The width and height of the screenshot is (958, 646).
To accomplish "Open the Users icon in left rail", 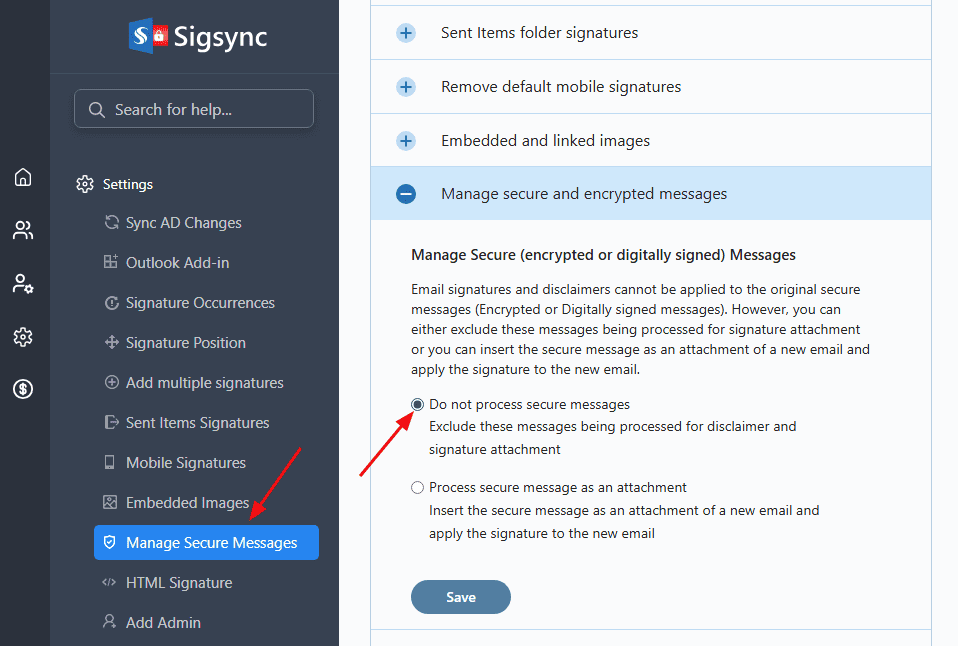I will (23, 231).
